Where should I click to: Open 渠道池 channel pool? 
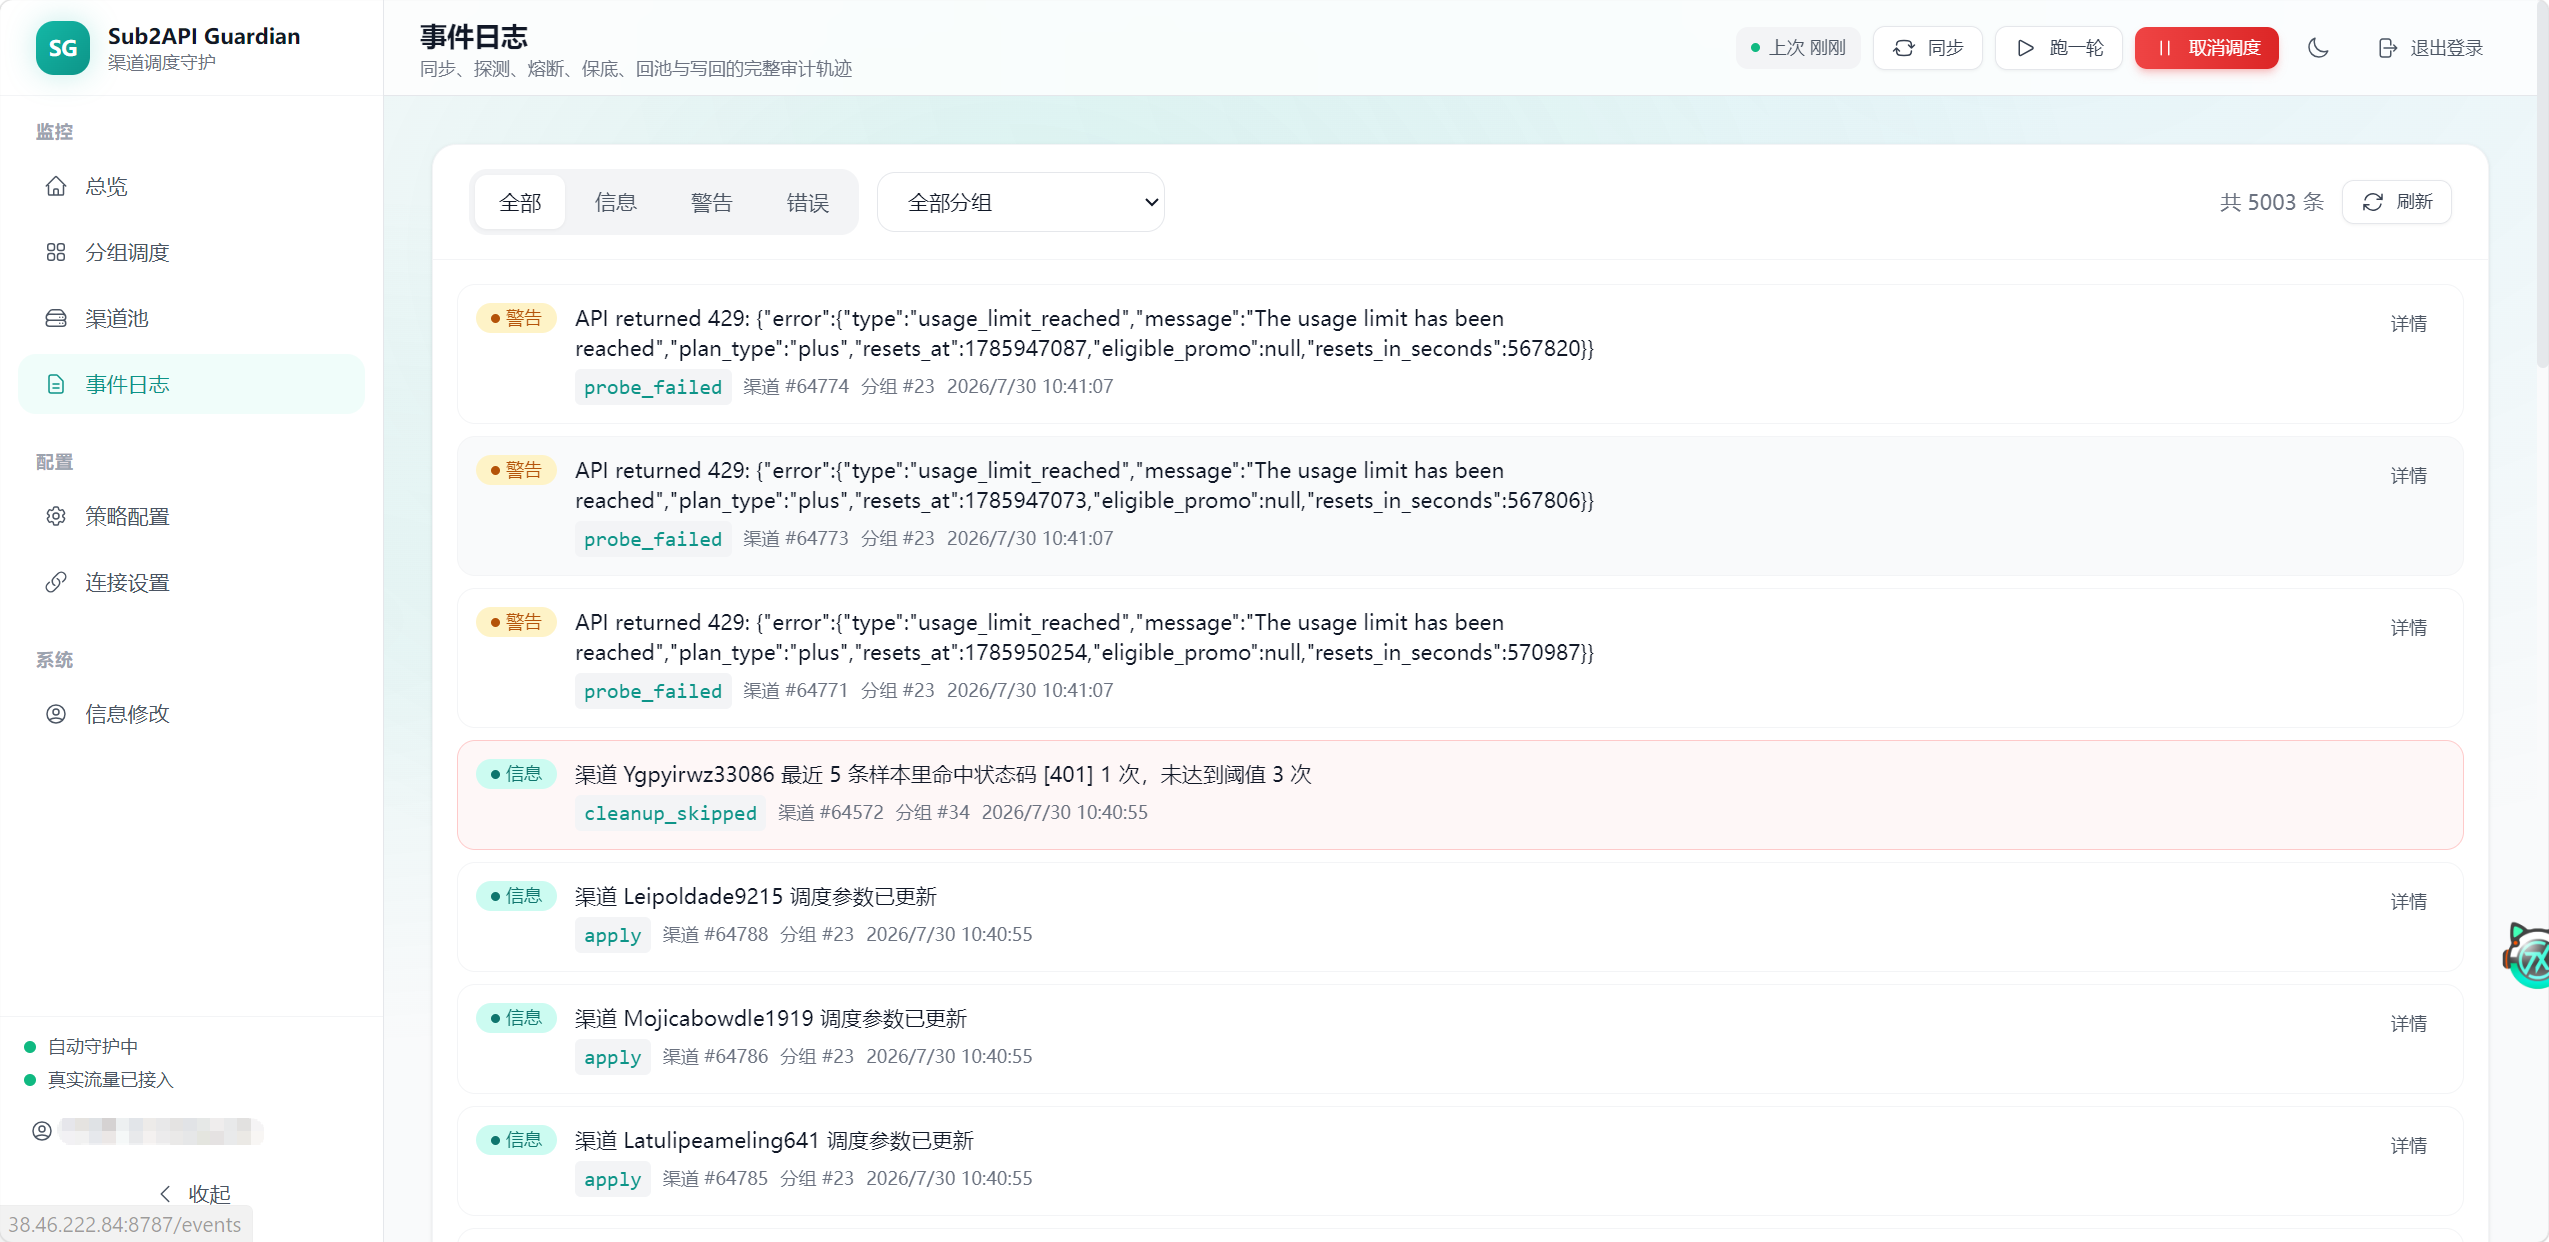[191, 318]
